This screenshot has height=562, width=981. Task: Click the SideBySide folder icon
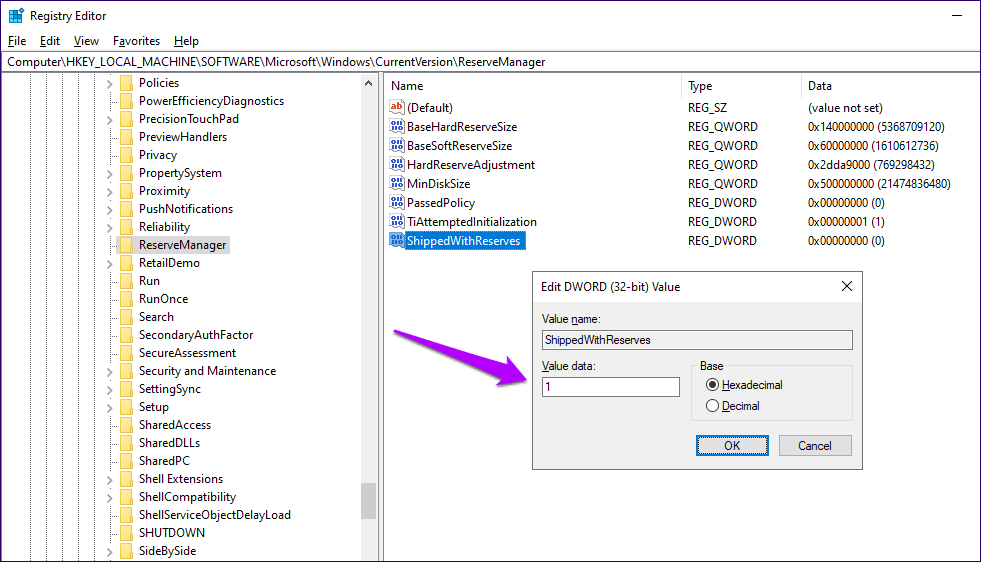pos(126,551)
